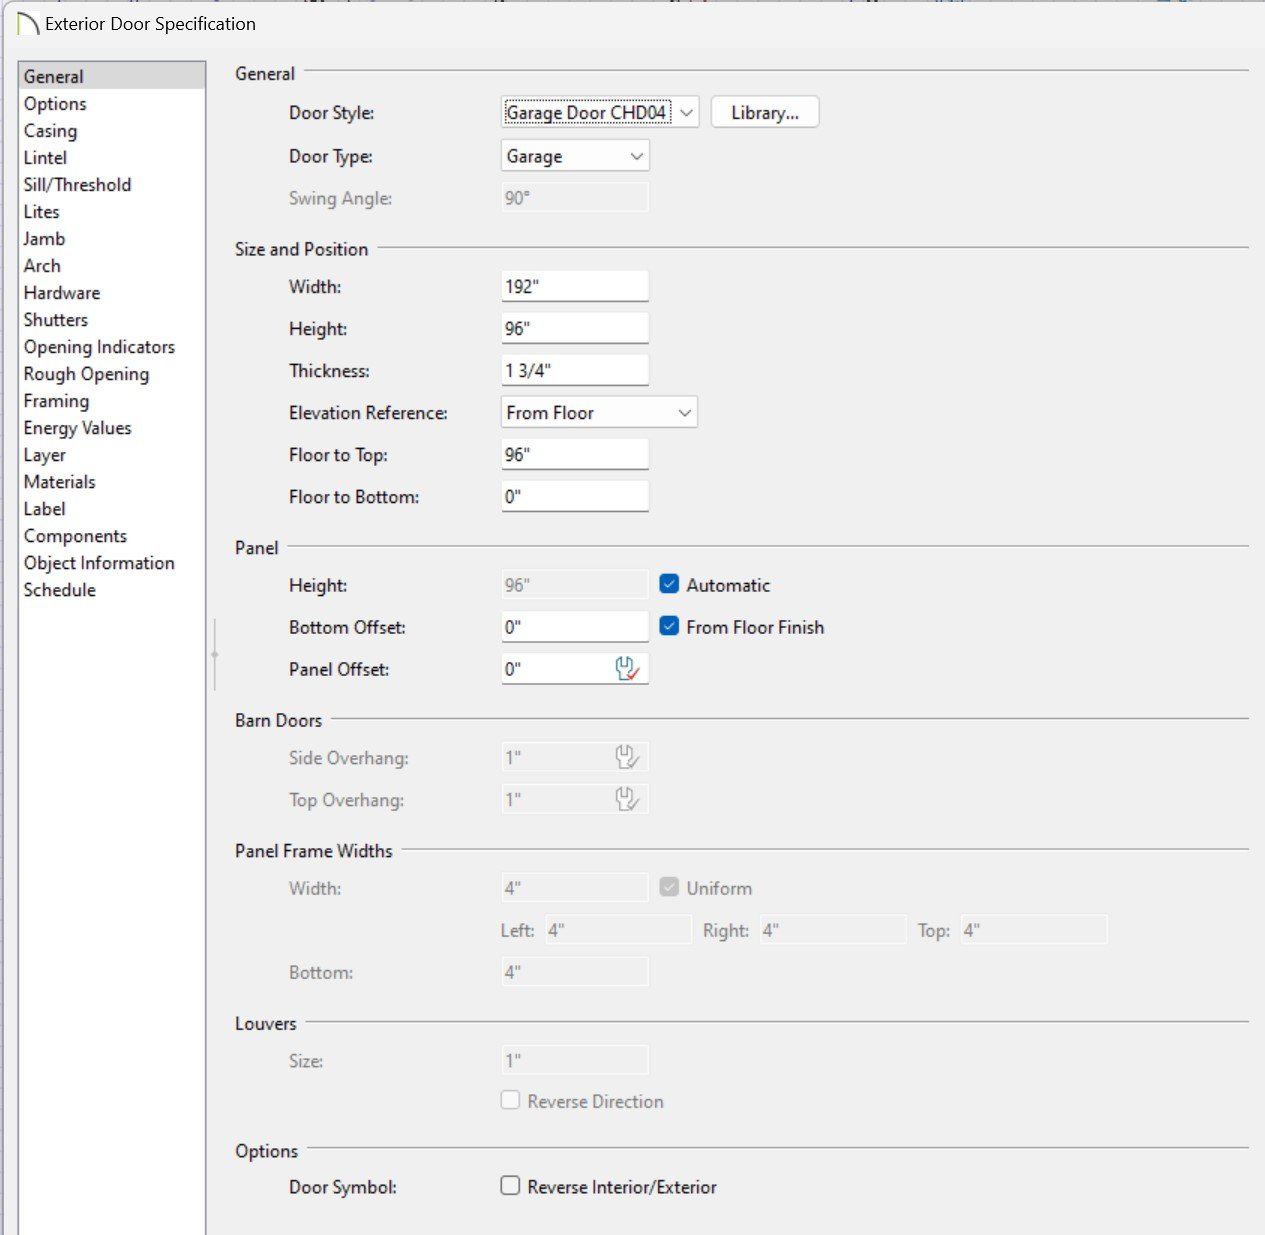
Task: Select the Floor to Top field
Action: pos(574,455)
